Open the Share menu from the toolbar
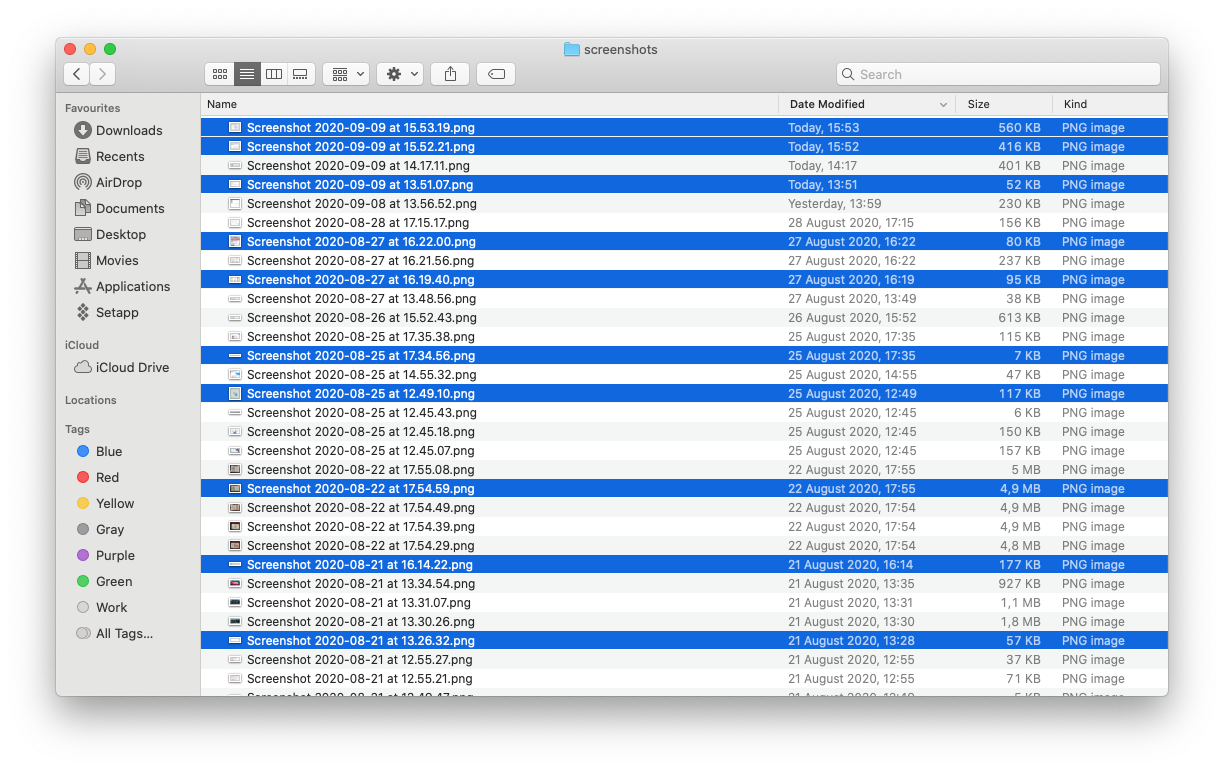 [449, 73]
